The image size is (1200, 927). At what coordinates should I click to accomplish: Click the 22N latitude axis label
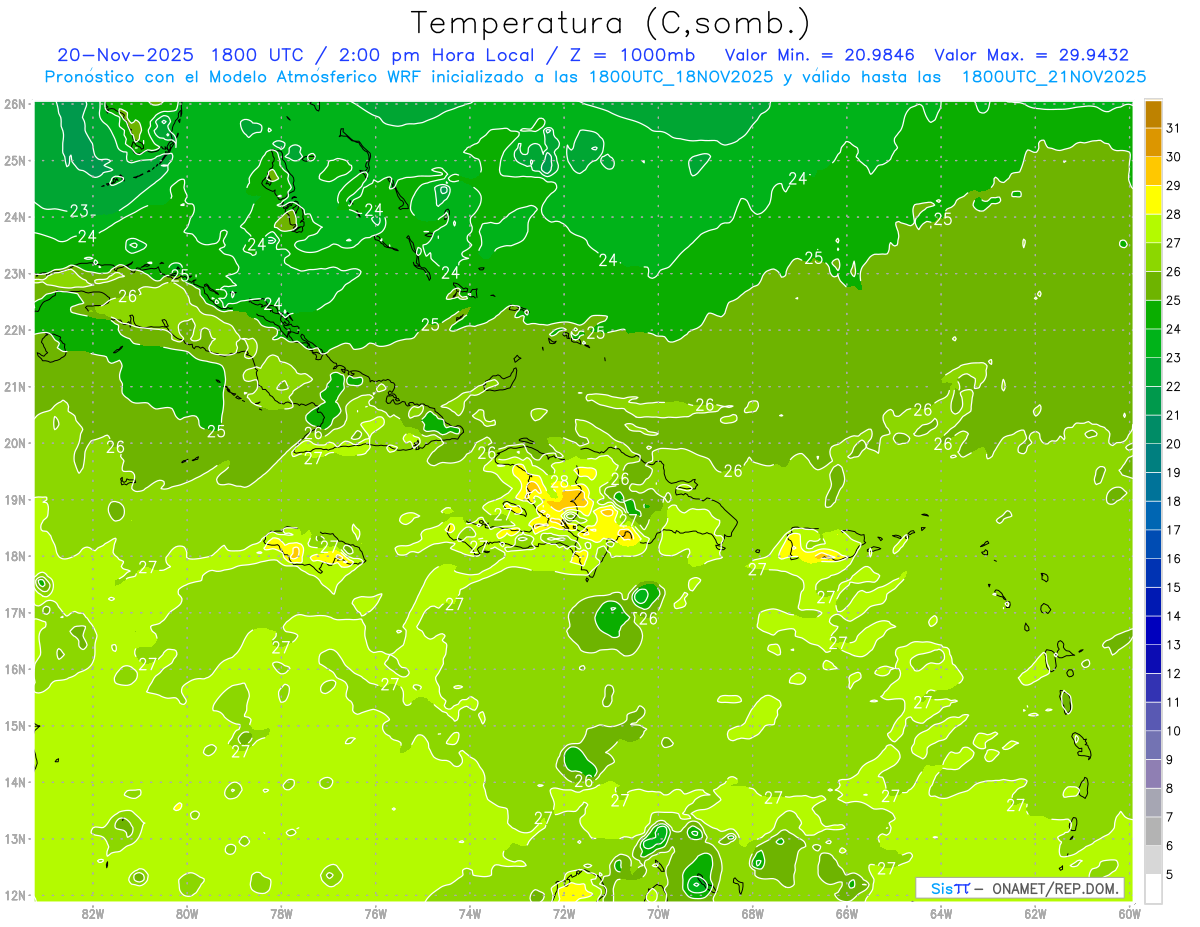[x=15, y=330]
